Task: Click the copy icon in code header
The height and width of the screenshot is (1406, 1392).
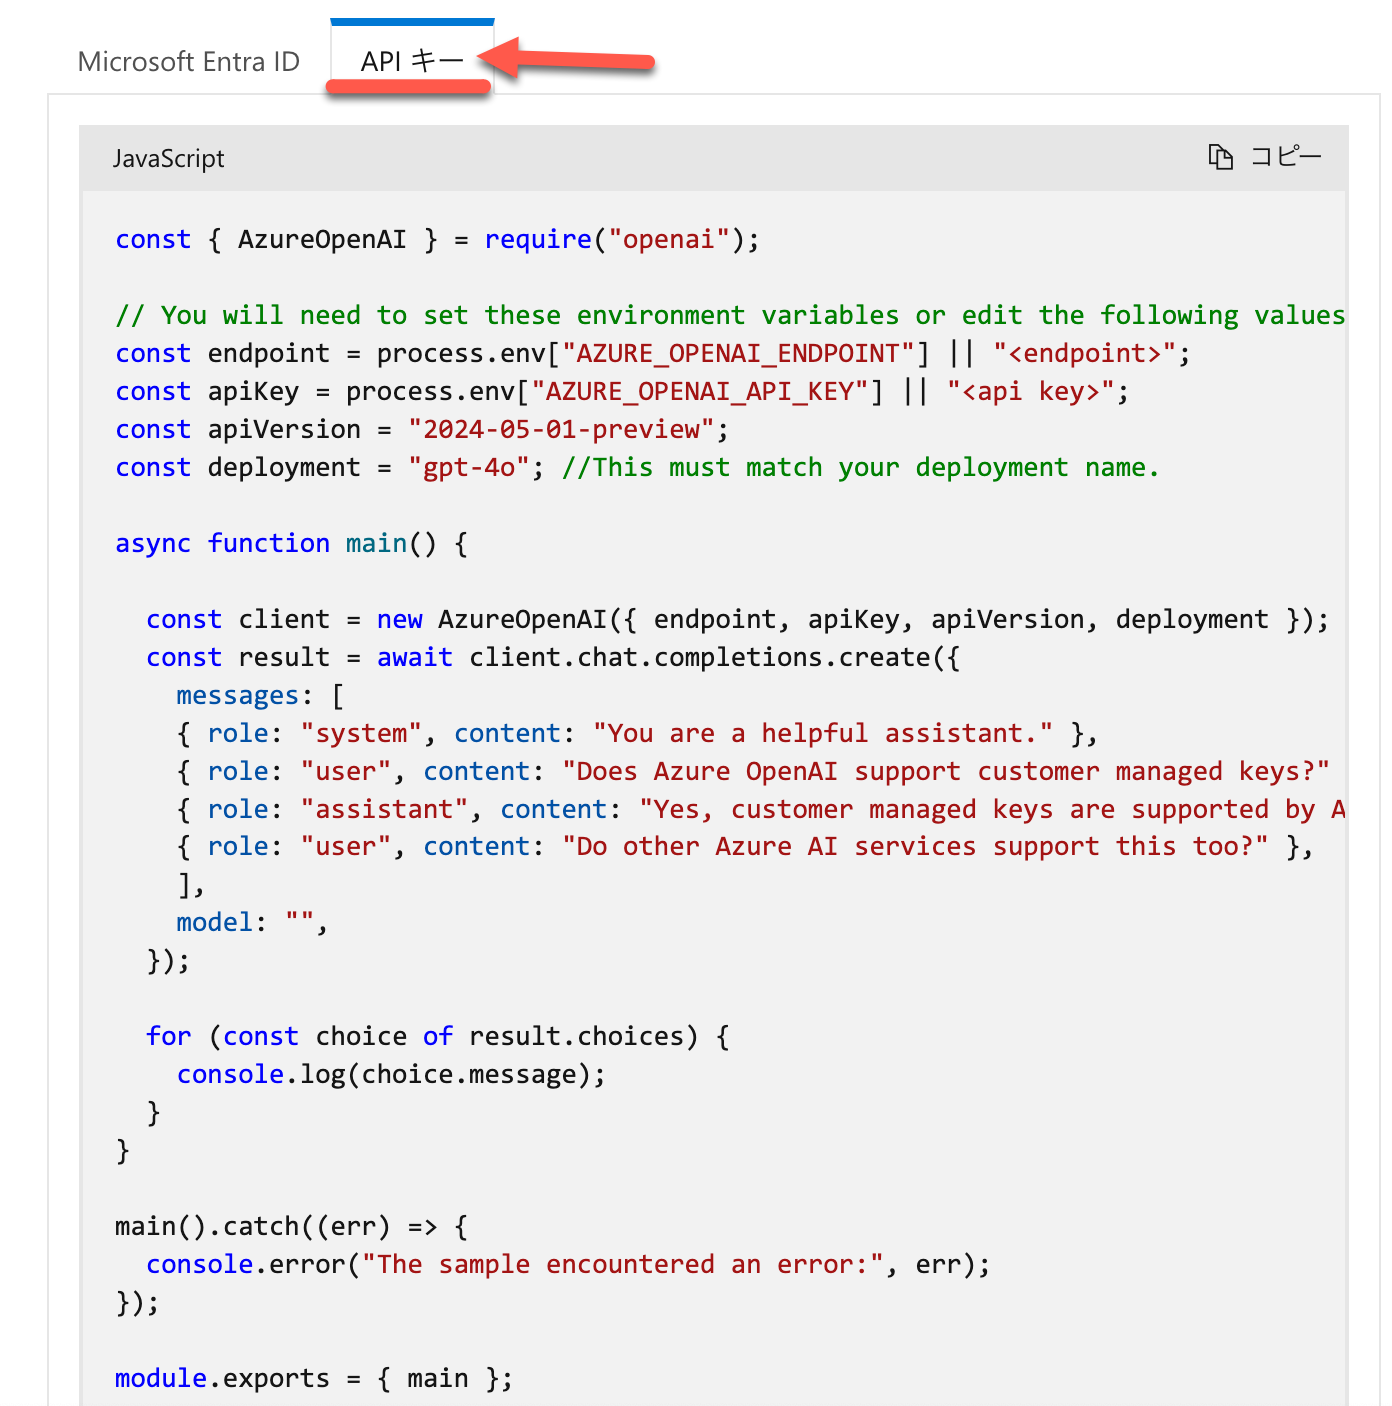Action: 1220,157
